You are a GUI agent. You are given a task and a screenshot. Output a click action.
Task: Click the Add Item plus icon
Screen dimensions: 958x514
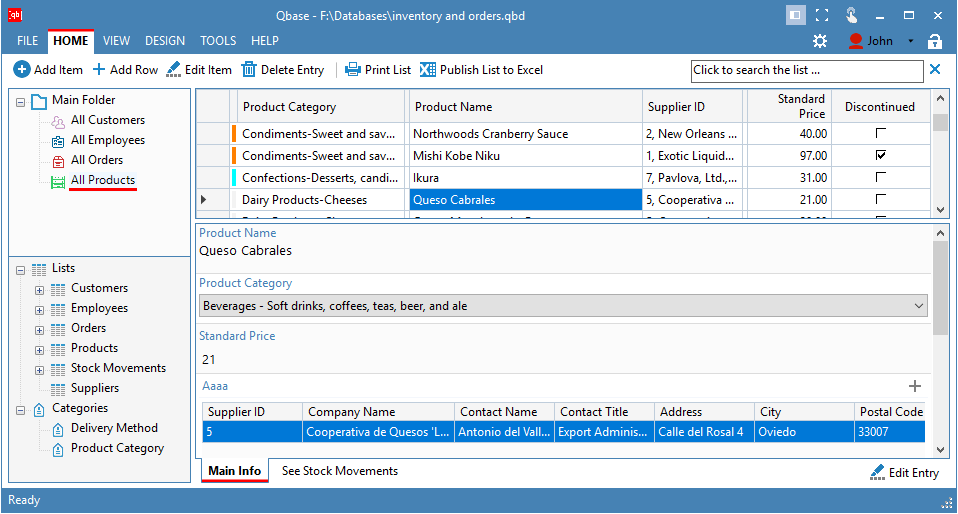tap(22, 70)
